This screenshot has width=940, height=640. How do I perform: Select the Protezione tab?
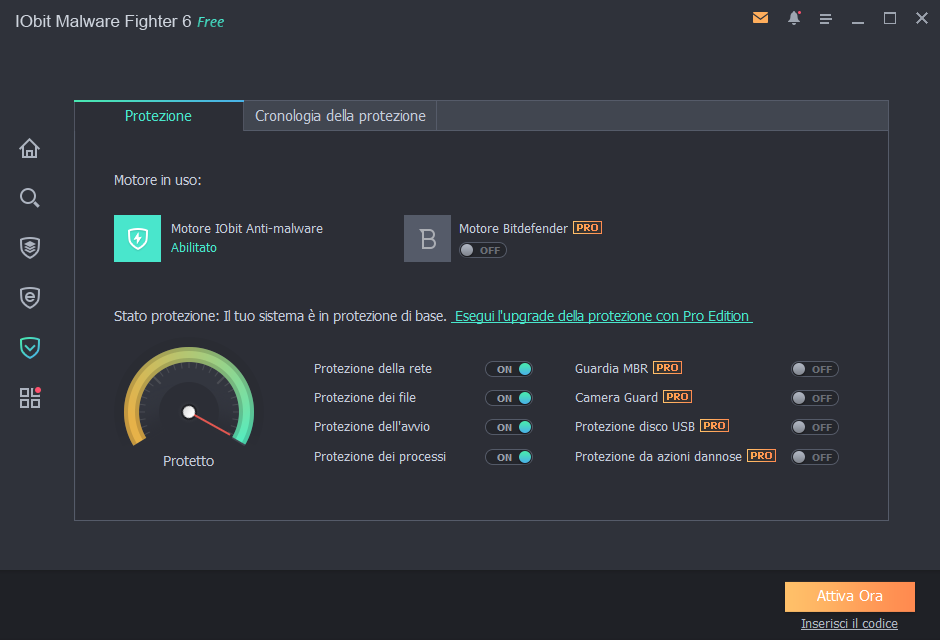point(158,116)
